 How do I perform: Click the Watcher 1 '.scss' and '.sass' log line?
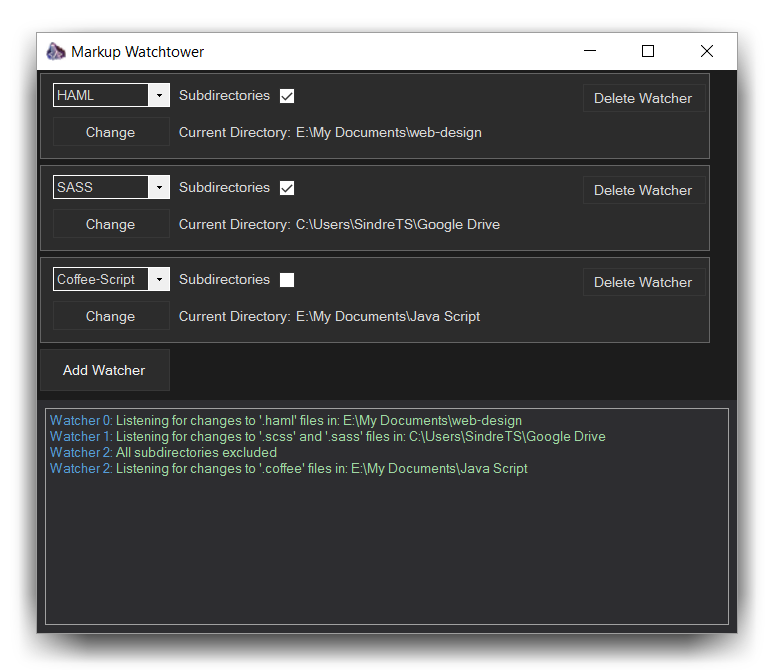(328, 437)
